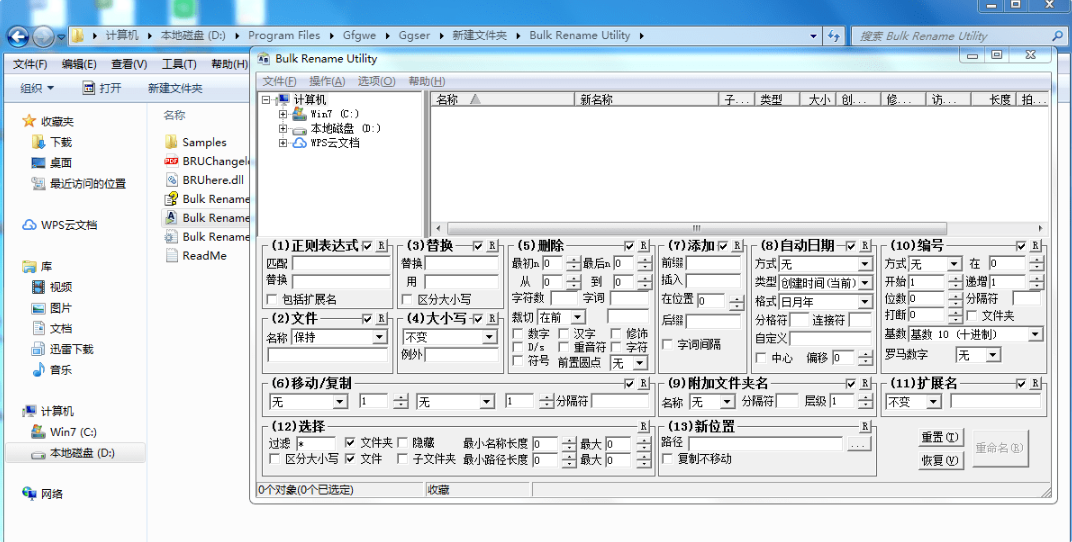The width and height of the screenshot is (1072, 542).
Task: Click the 重置(T) button
Action: click(x=941, y=437)
